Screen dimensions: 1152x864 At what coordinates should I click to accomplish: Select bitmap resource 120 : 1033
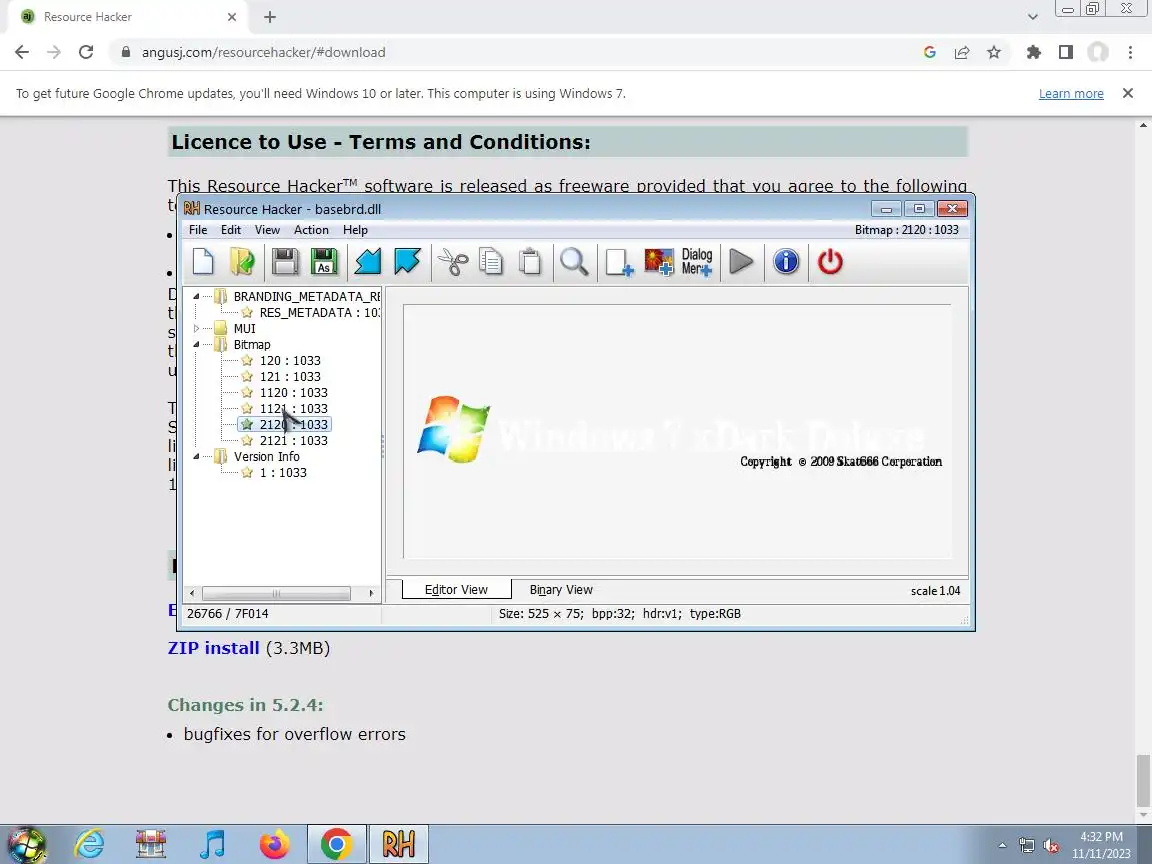(289, 360)
